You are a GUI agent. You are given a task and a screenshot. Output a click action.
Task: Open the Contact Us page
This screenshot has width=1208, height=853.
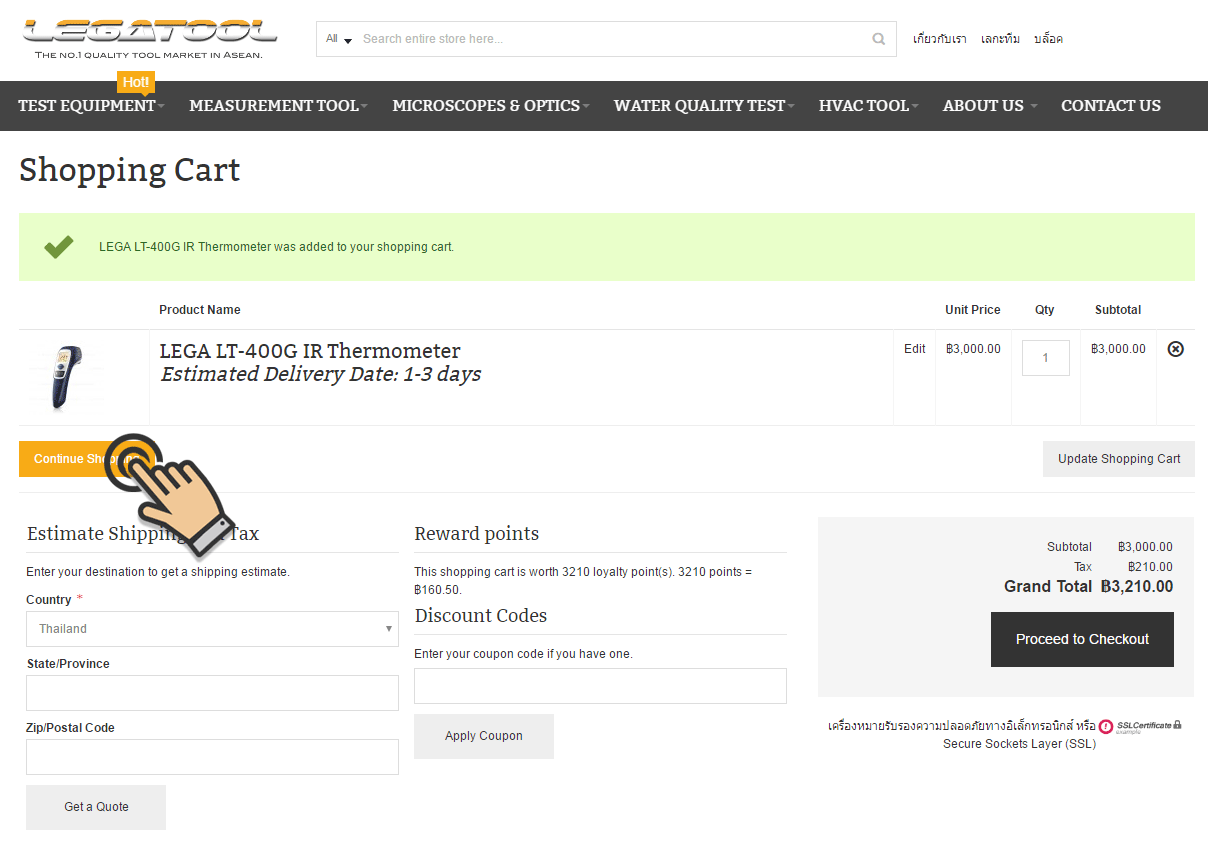tap(1111, 105)
